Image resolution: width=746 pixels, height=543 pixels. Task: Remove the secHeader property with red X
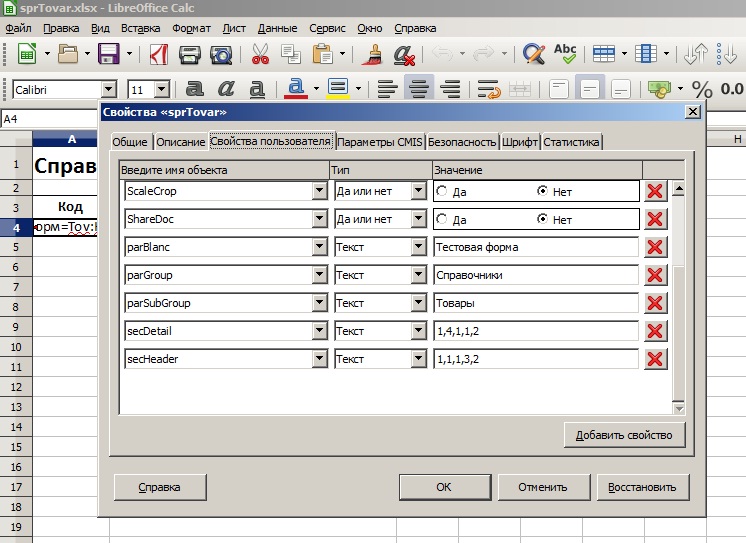point(656,359)
